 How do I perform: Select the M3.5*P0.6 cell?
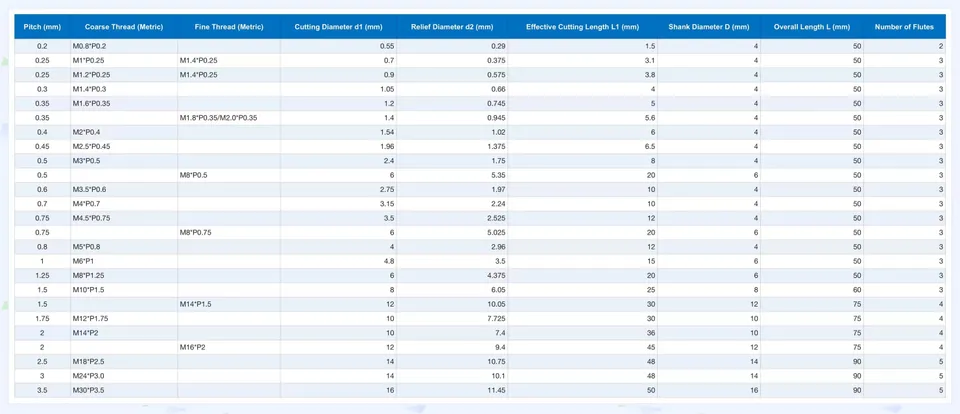tap(124, 189)
